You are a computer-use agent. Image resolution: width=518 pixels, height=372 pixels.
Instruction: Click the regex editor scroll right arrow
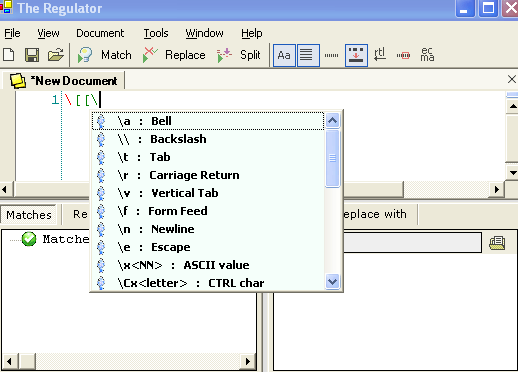point(497,190)
